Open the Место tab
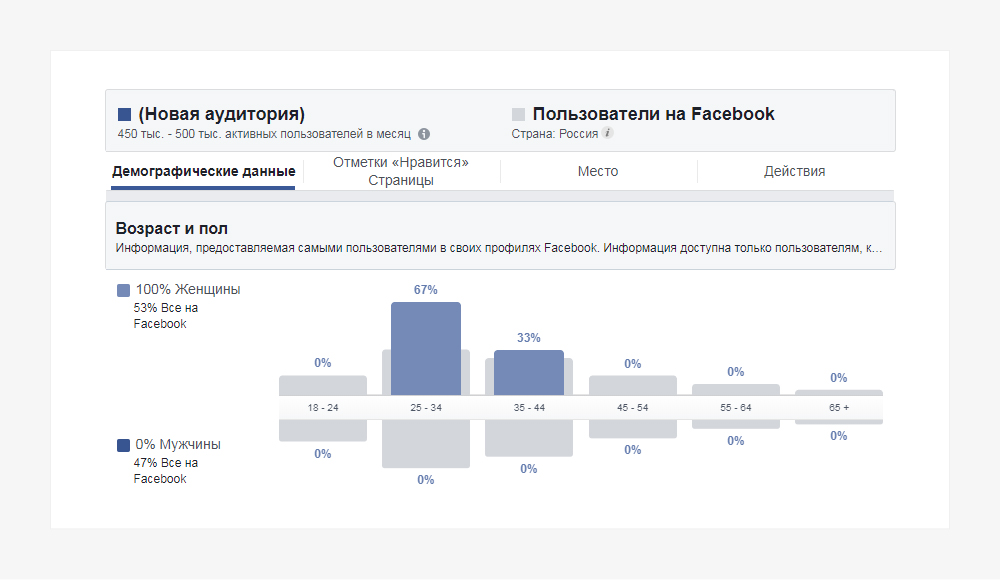Image resolution: width=1000 pixels, height=580 pixels. 598,171
